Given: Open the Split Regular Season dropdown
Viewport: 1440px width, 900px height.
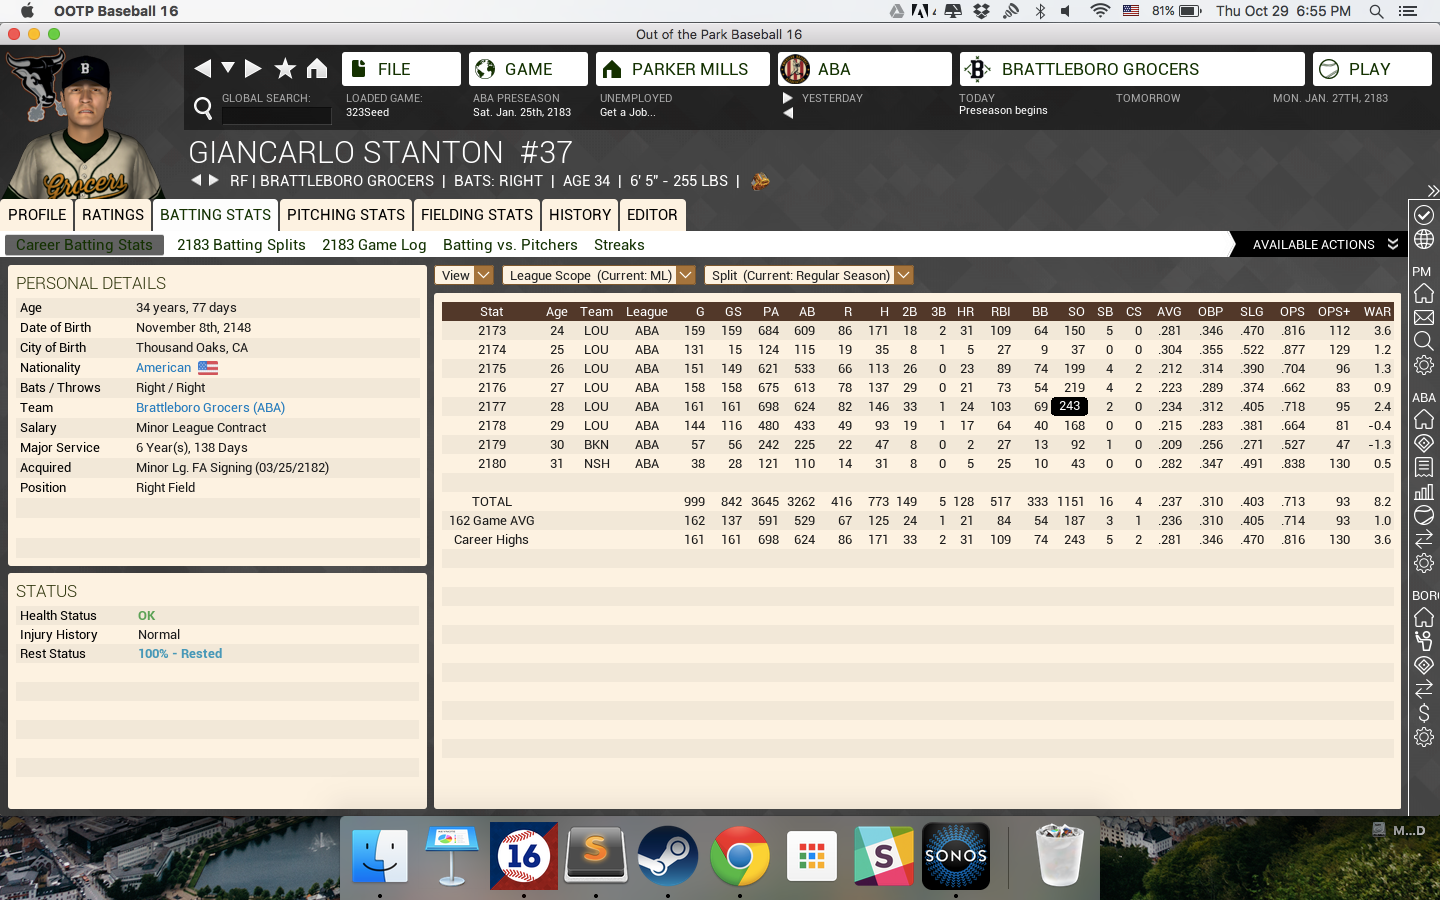Looking at the screenshot, I should 808,275.
